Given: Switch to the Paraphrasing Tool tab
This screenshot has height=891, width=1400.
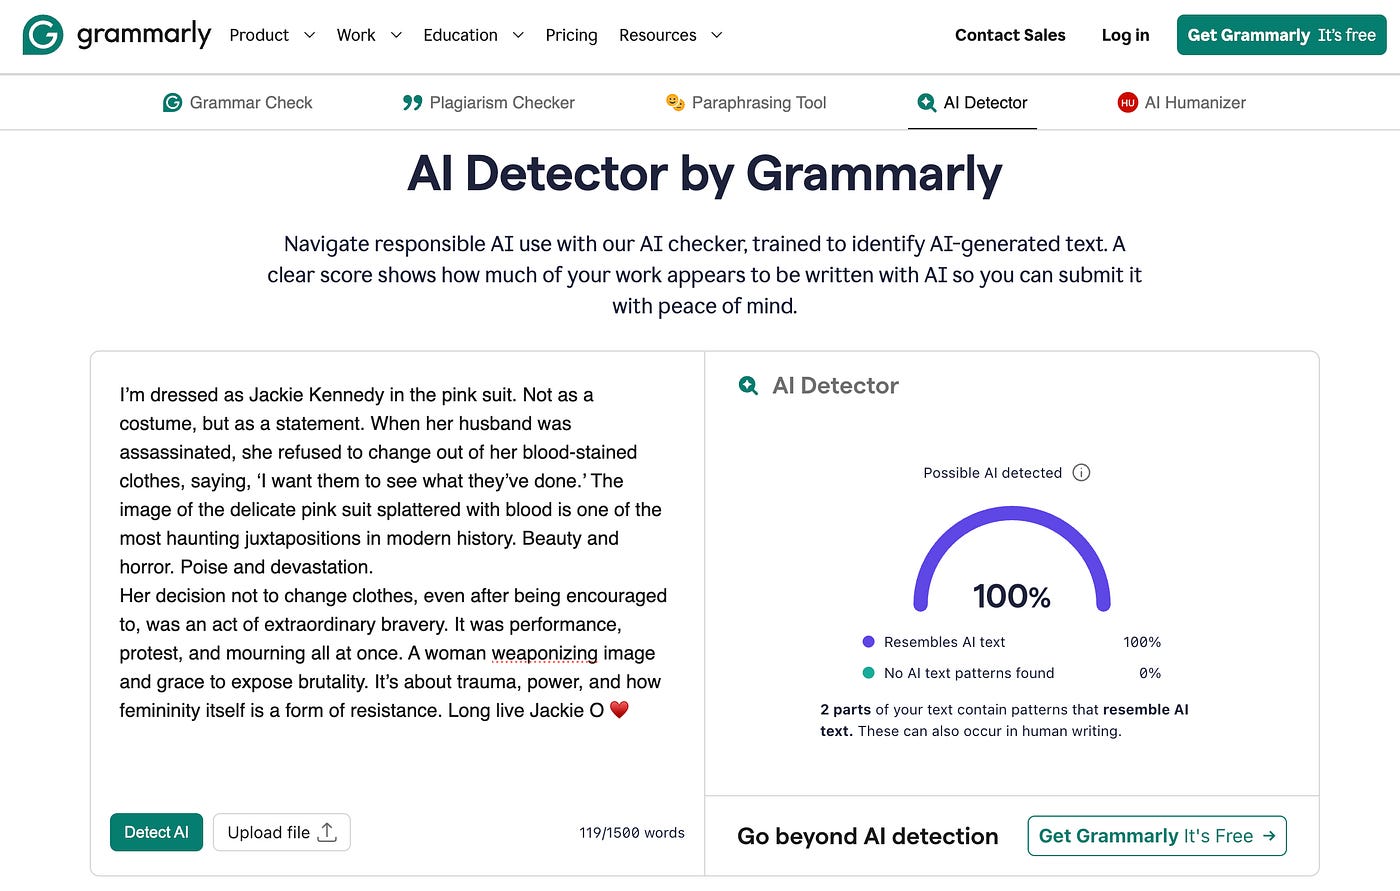Looking at the screenshot, I should 746,102.
